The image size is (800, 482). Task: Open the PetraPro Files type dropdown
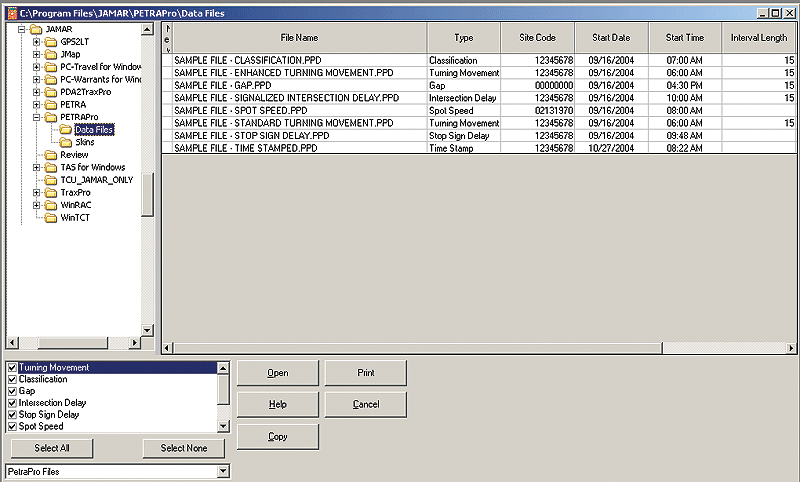[223, 472]
